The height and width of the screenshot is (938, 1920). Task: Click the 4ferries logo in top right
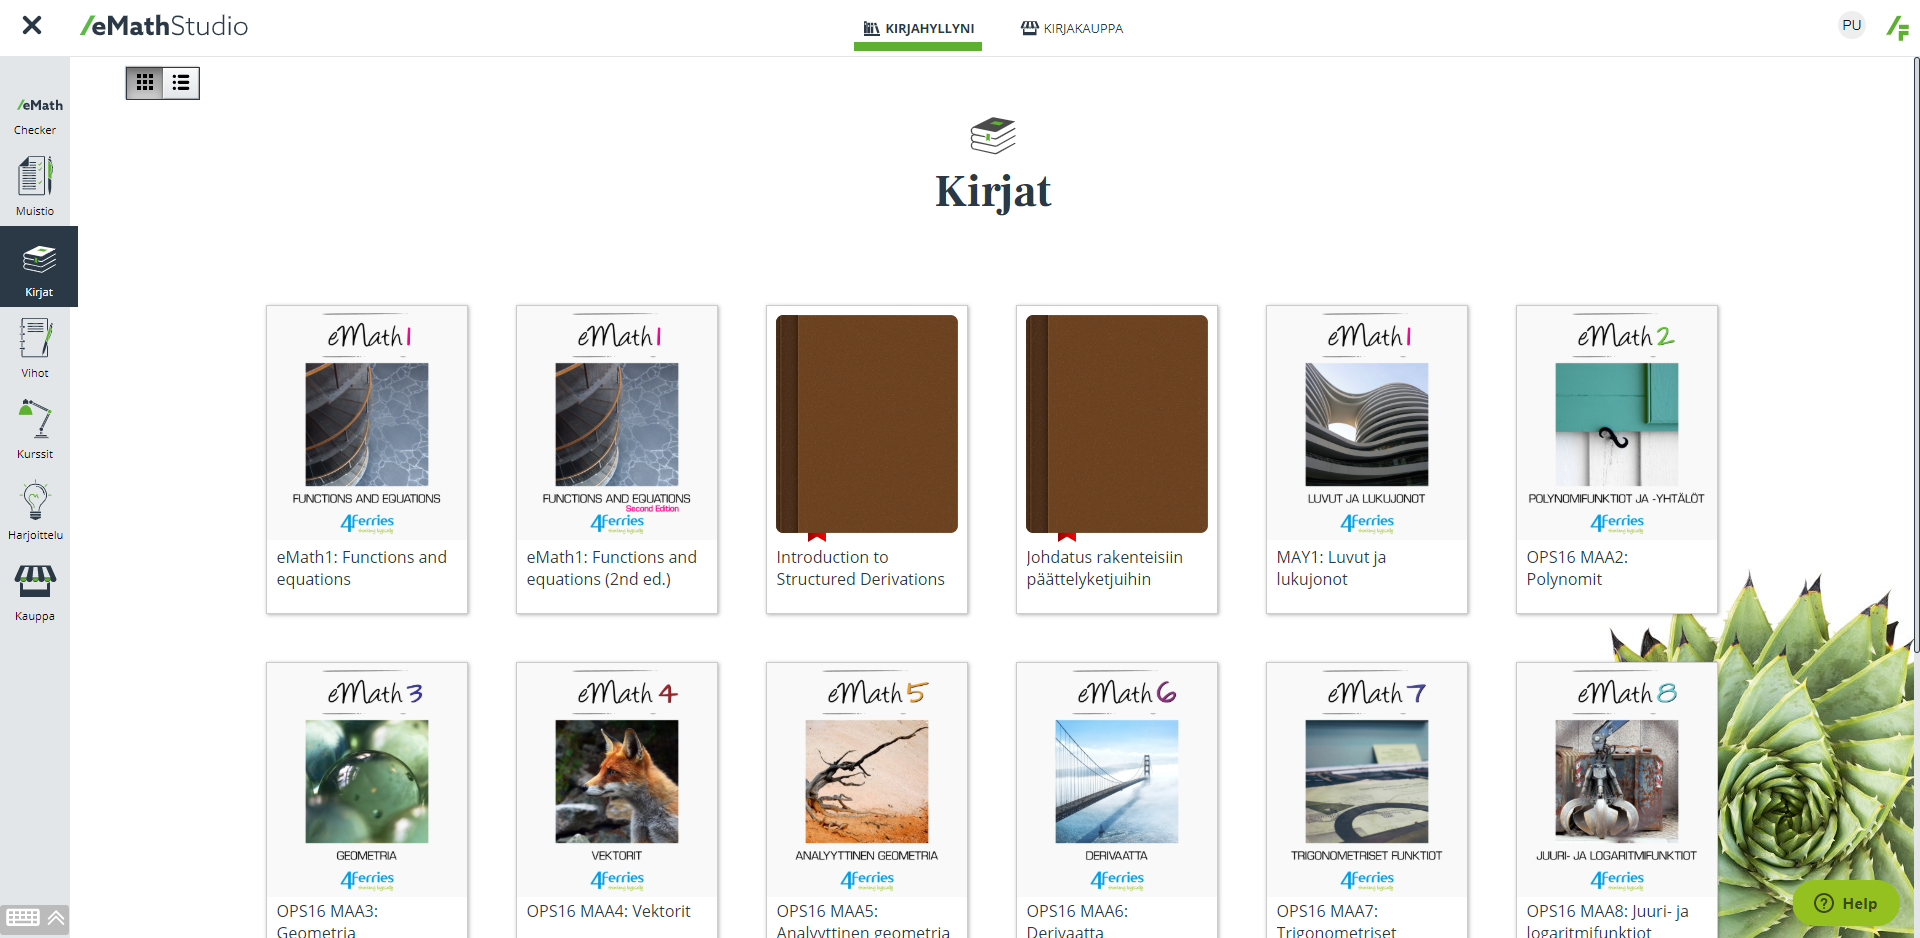pyautogui.click(x=1897, y=27)
